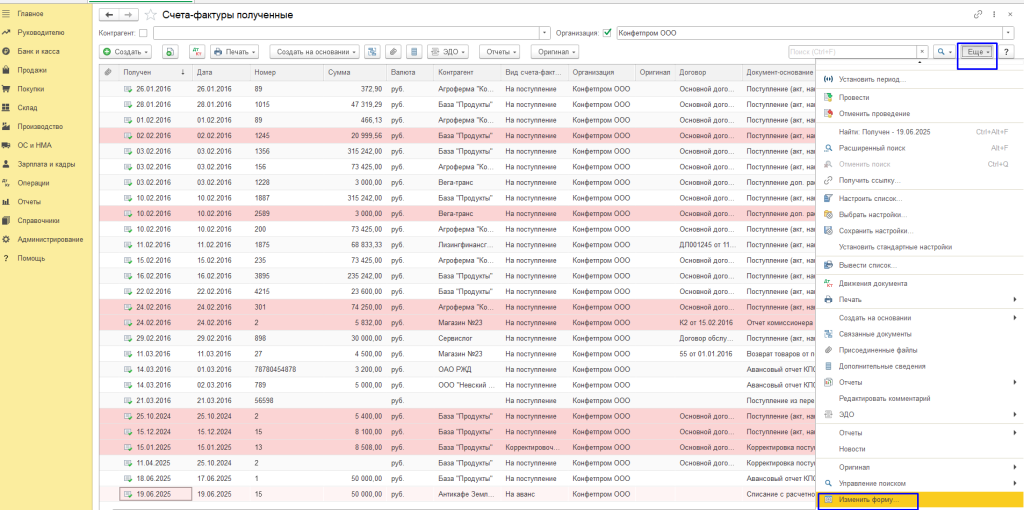Uncheck the Организация filter checkbox
The image size is (1024, 510).
tap(606, 33)
